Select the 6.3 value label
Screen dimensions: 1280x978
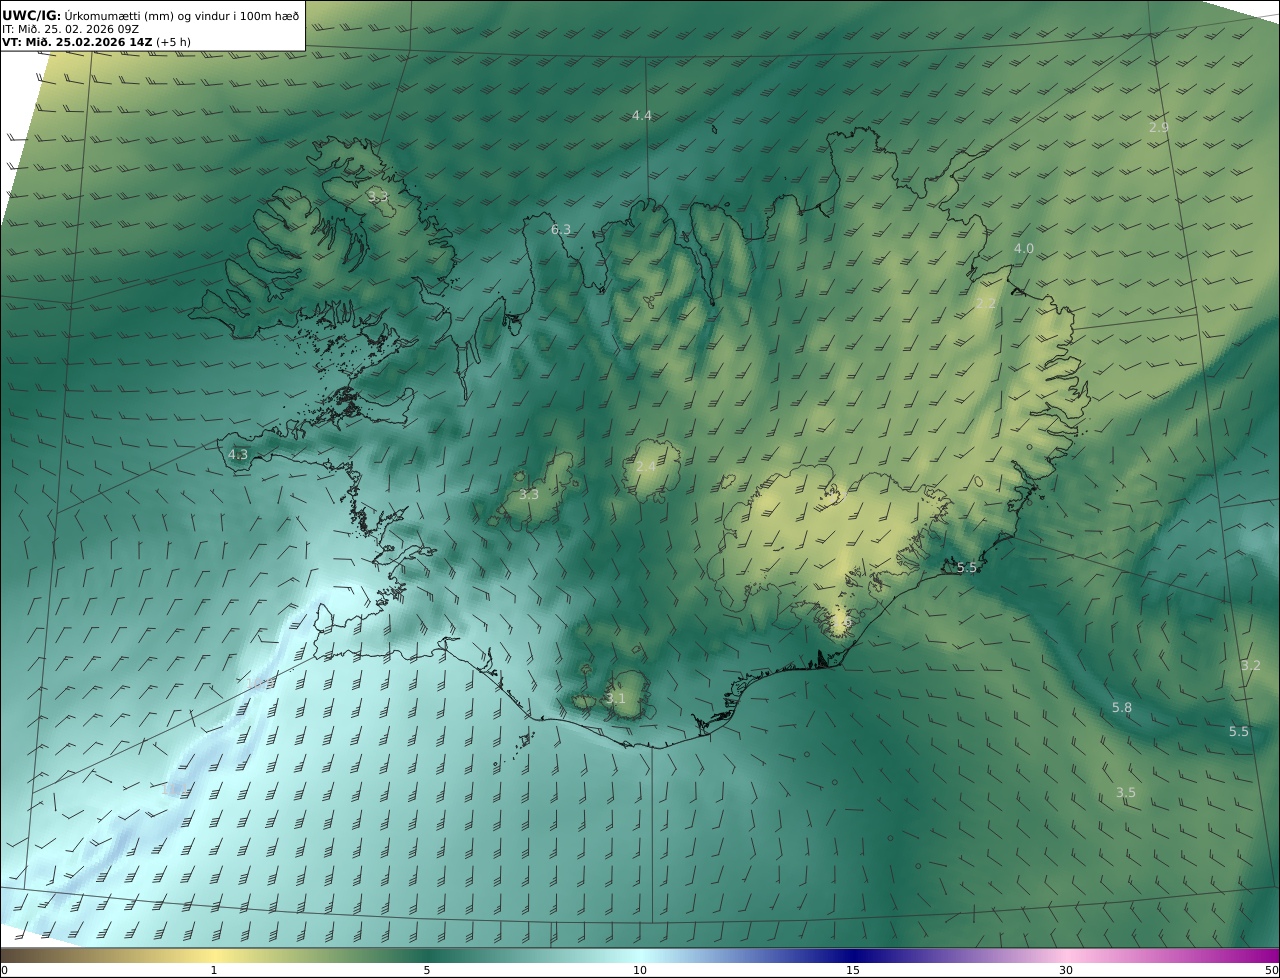(561, 230)
